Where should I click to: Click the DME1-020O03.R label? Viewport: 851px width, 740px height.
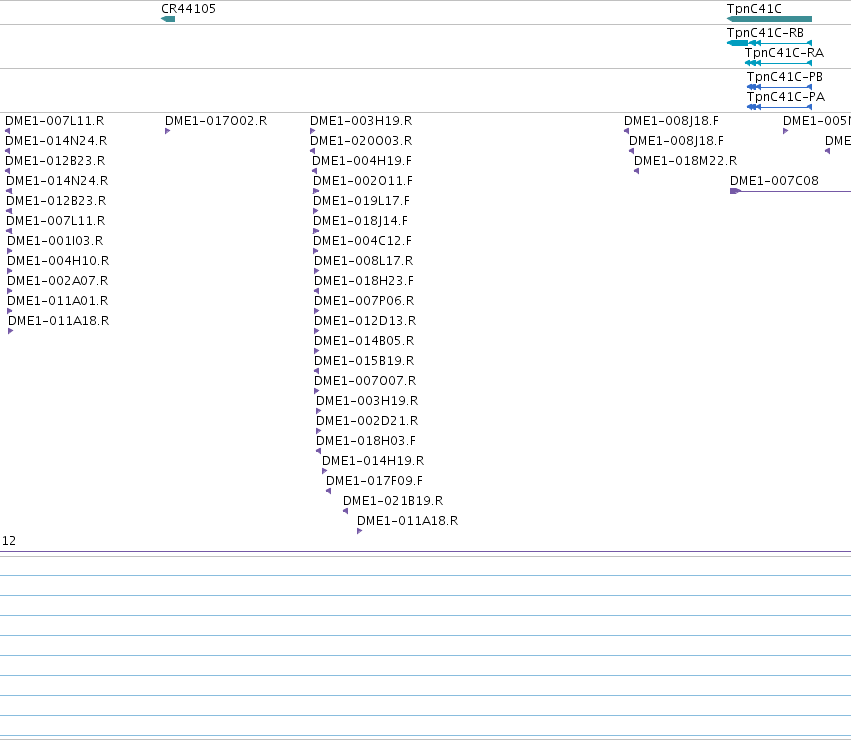[361, 141]
